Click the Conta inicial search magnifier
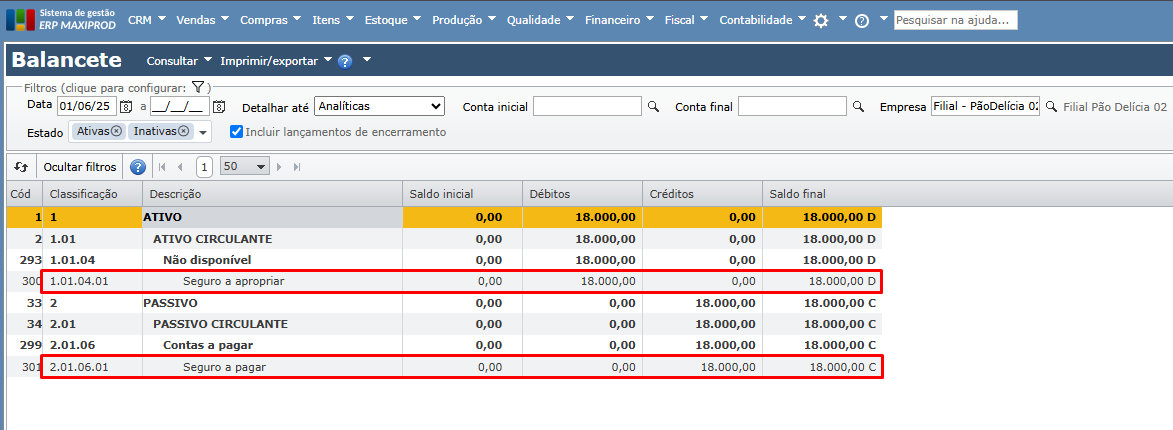The width and height of the screenshot is (1173, 430). click(654, 106)
